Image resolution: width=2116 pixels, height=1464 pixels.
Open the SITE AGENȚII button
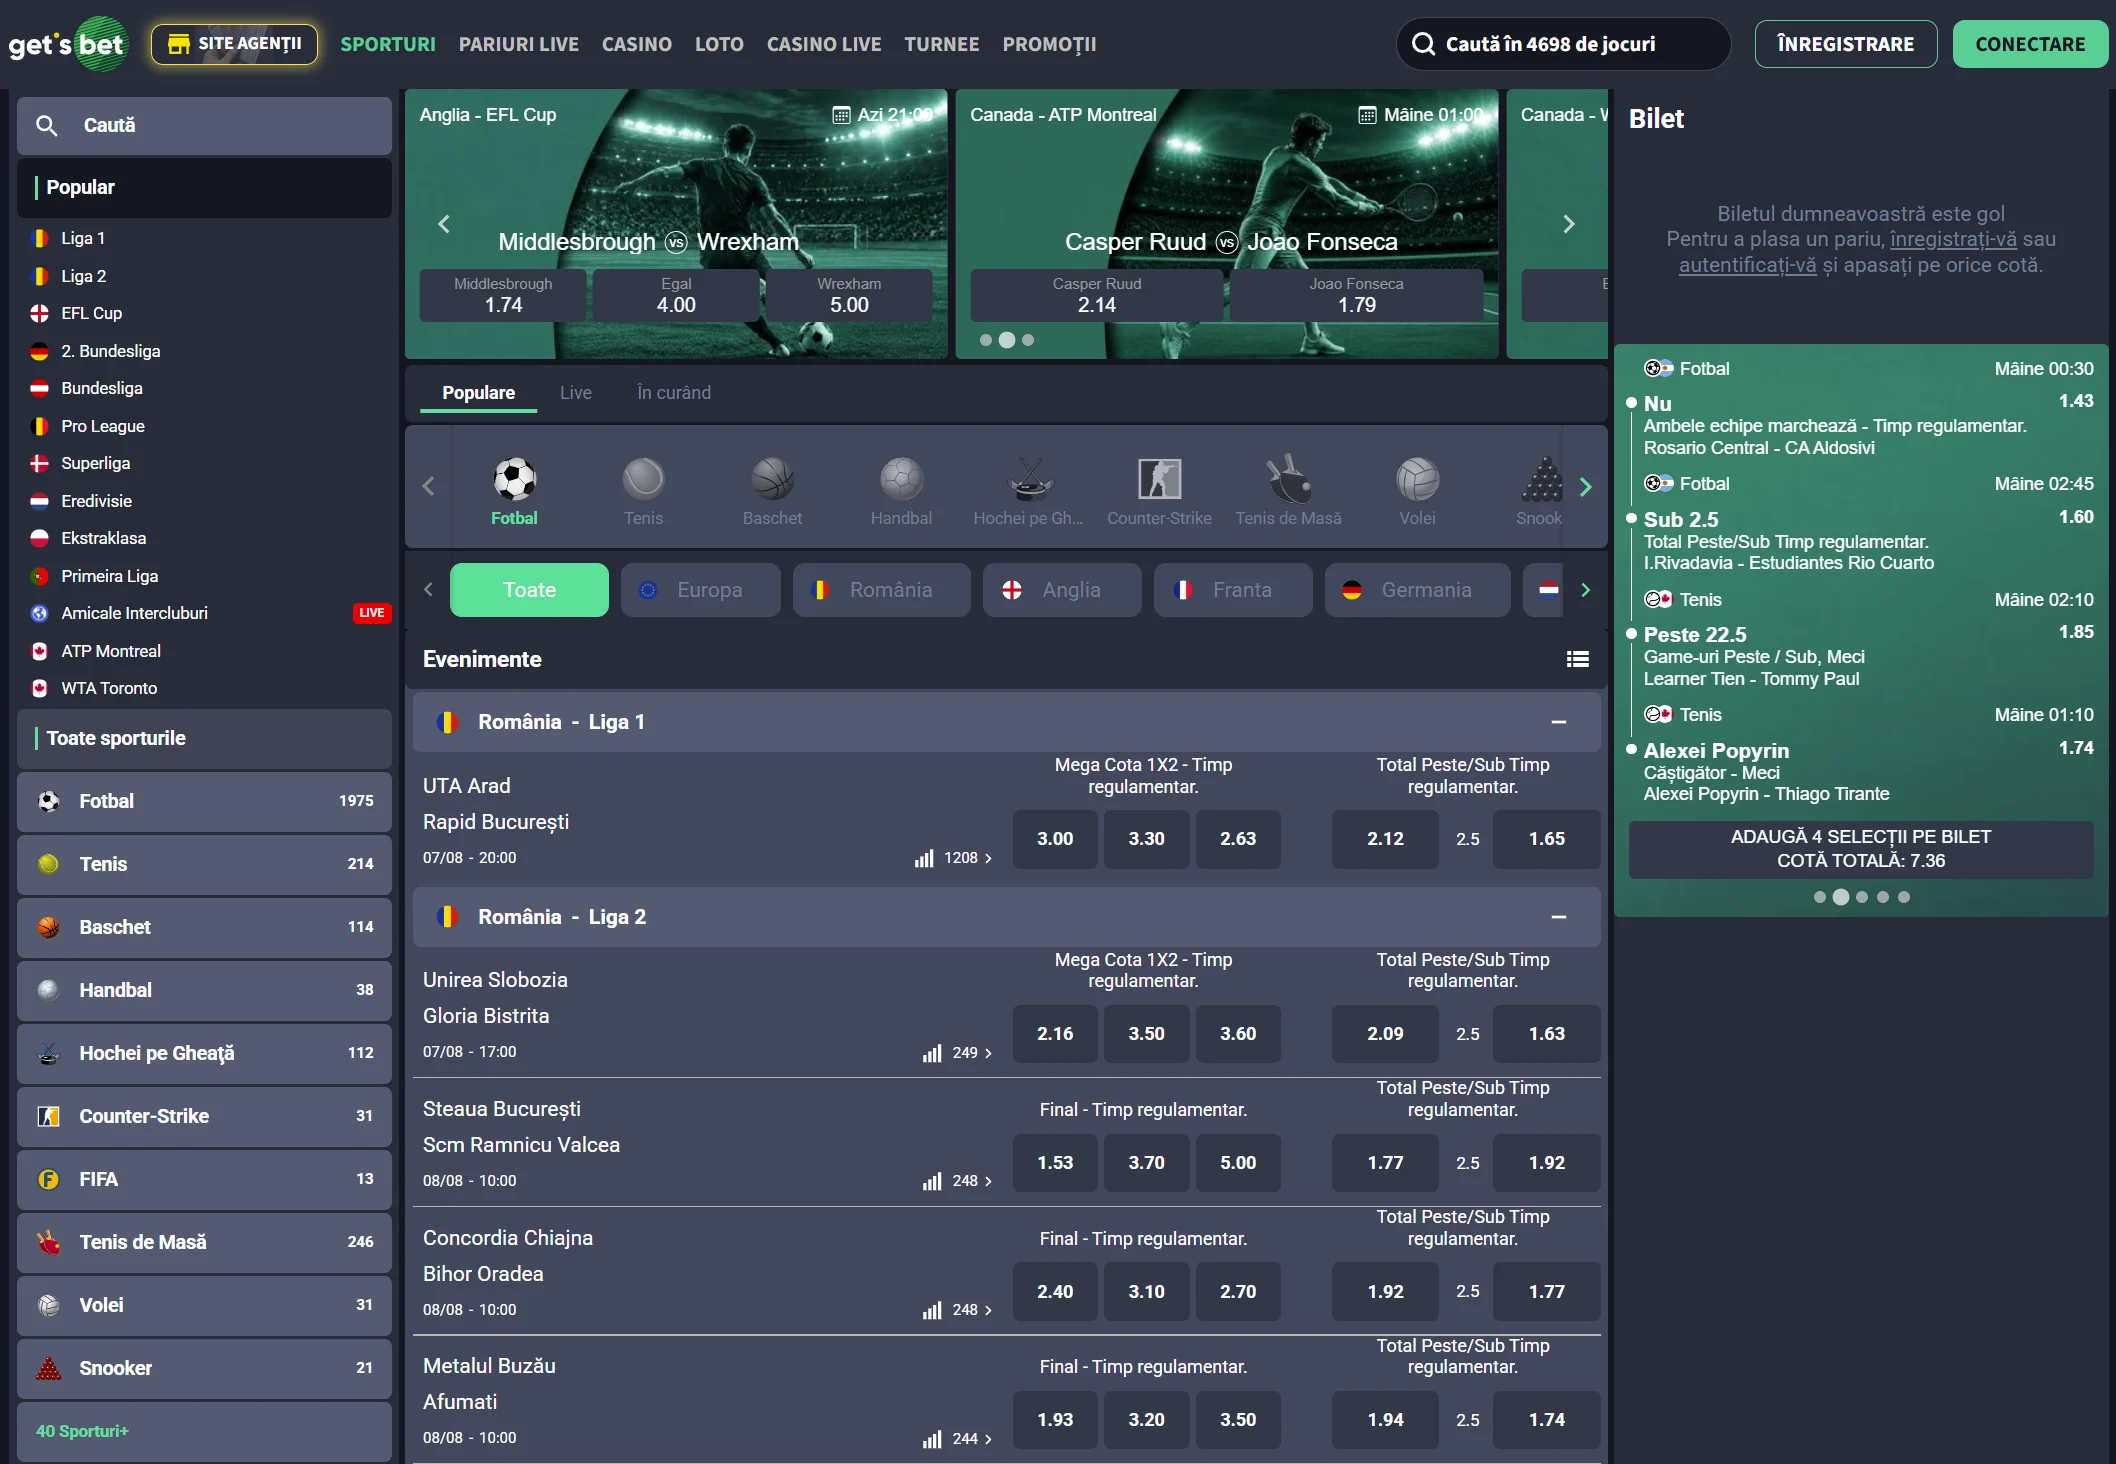pos(234,44)
